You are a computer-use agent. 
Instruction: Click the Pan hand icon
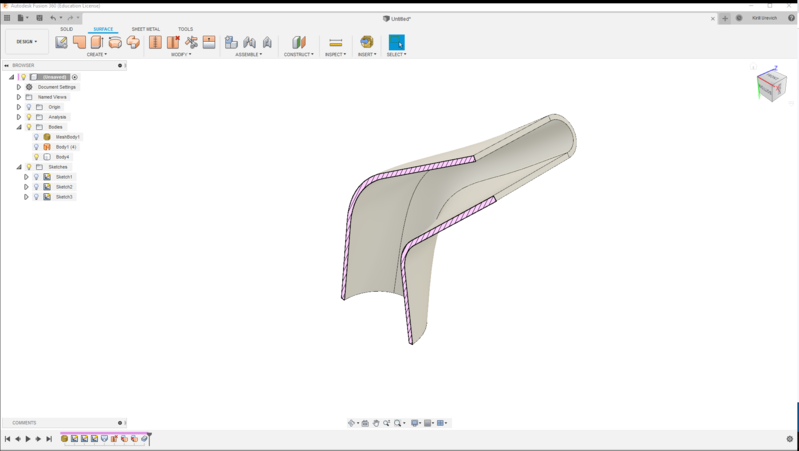[376, 423]
